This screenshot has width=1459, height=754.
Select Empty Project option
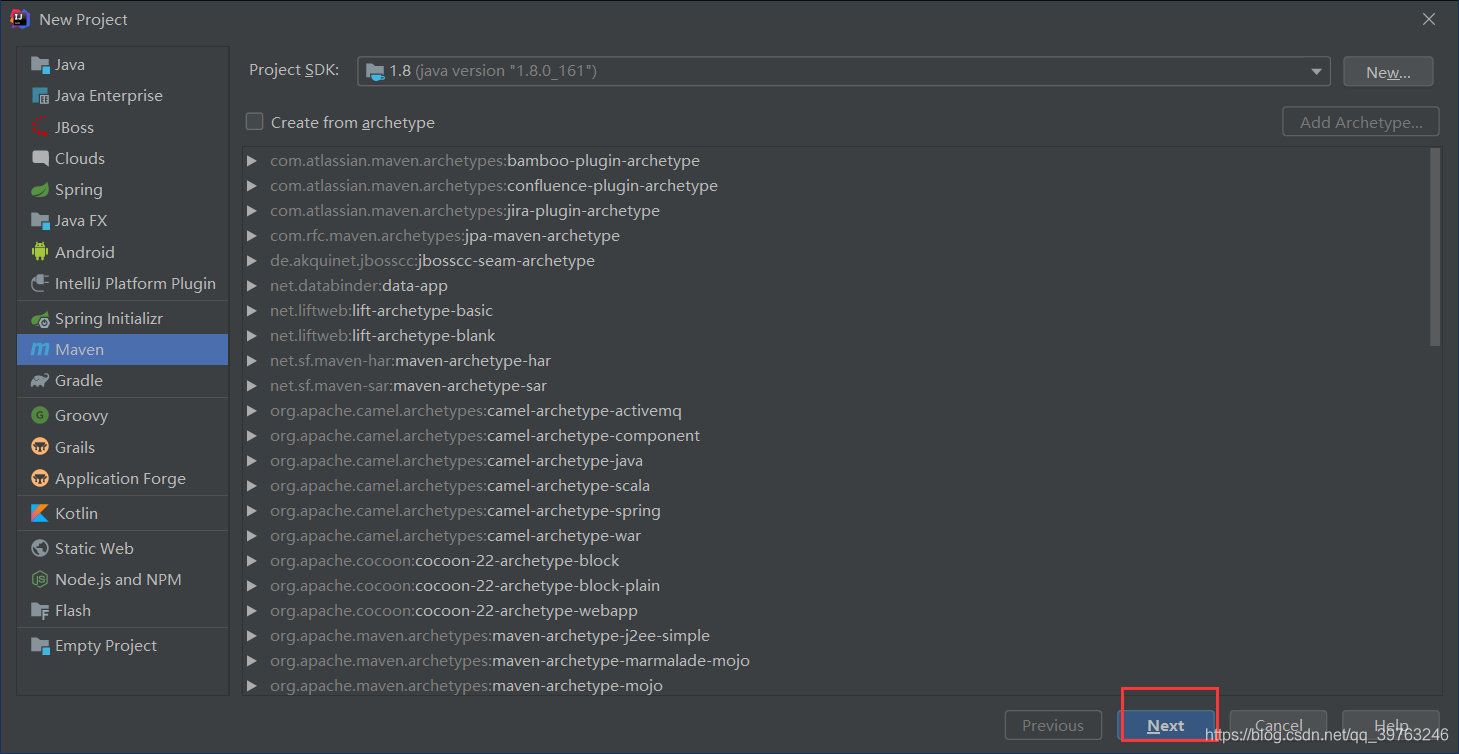coord(123,646)
